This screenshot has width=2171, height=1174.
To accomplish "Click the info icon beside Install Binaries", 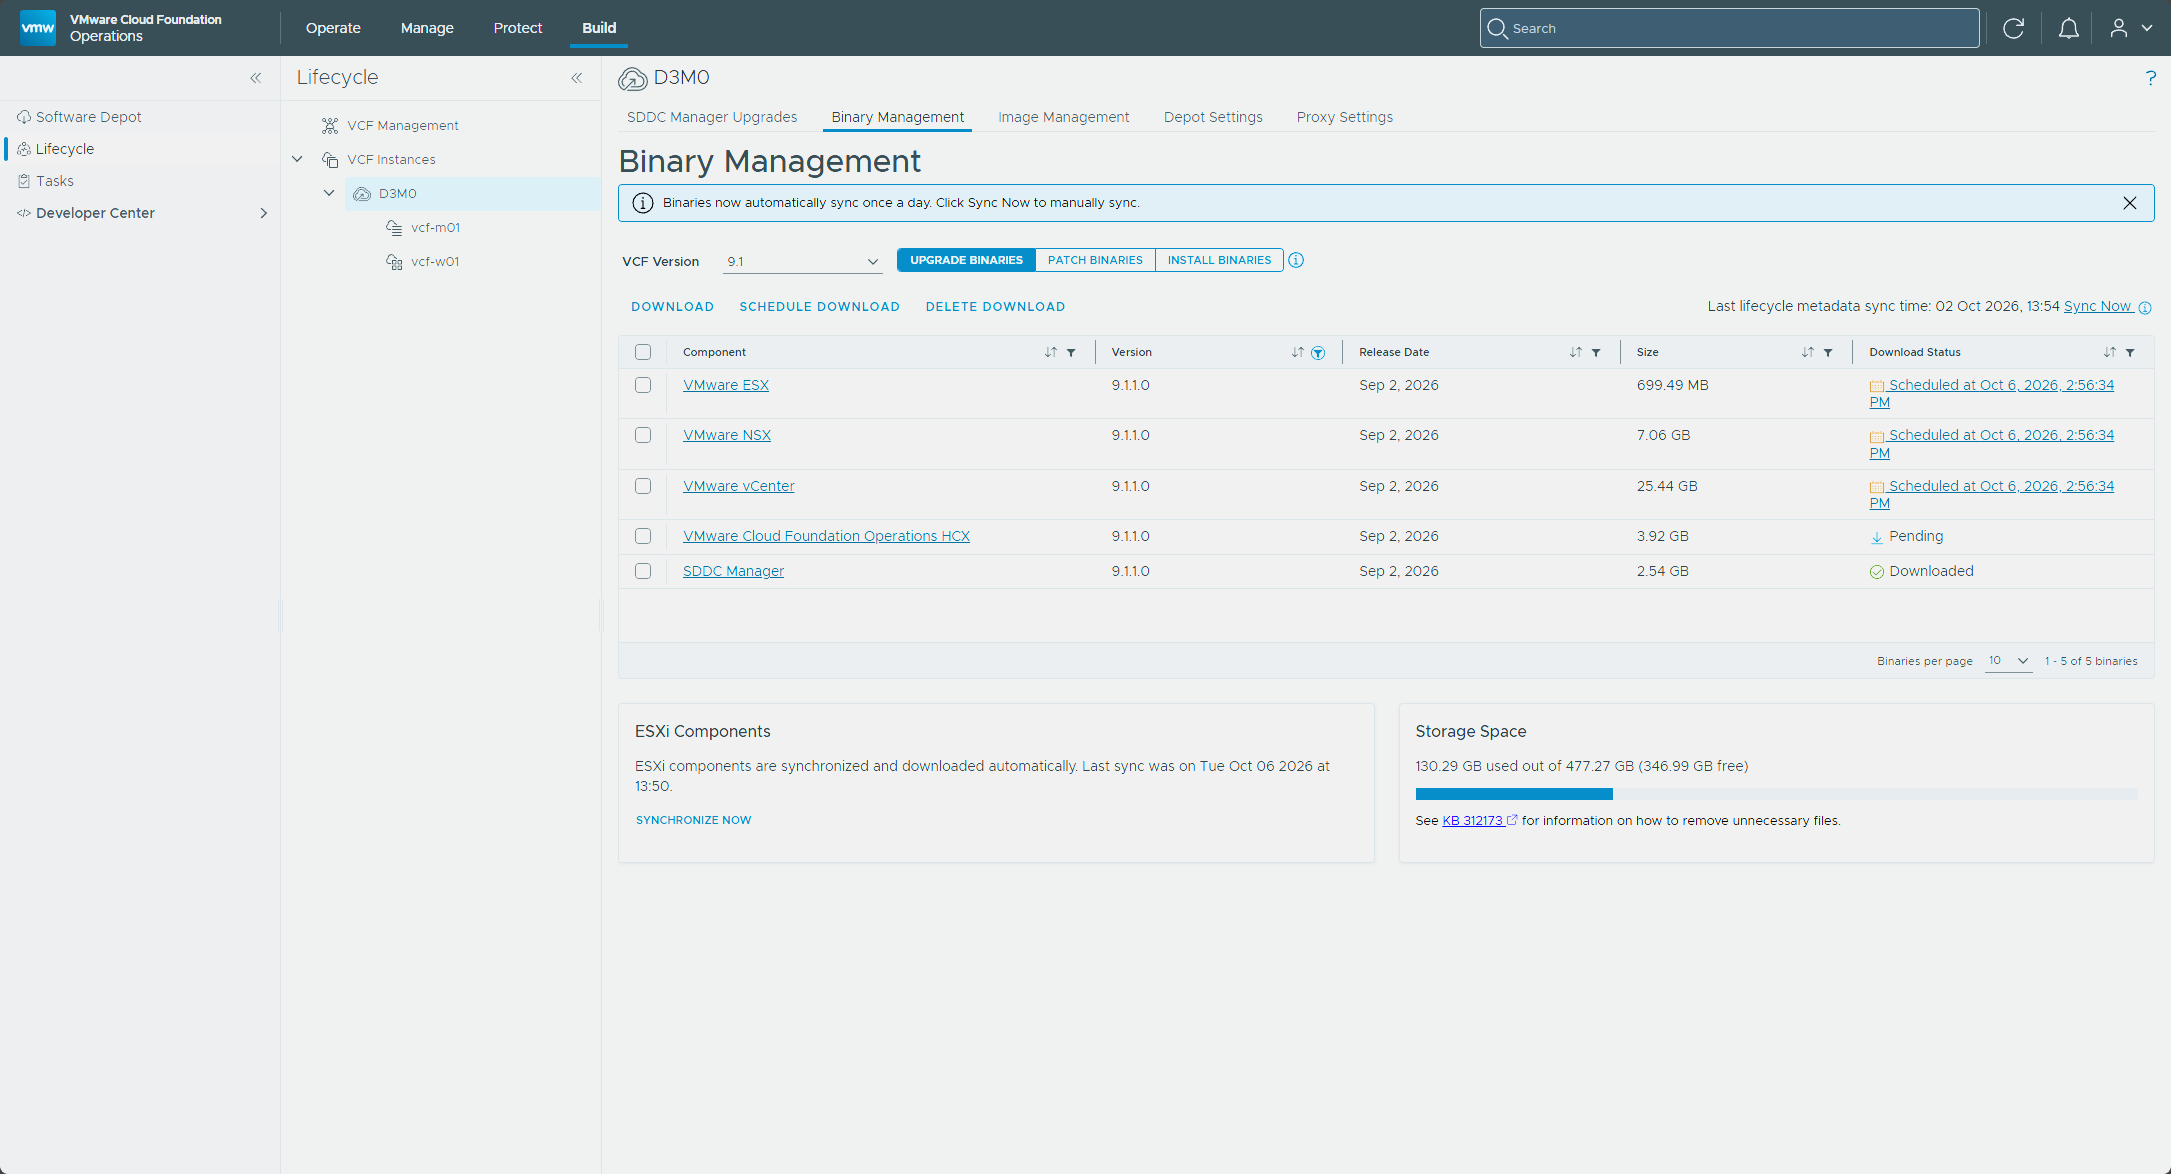I will [1296, 260].
